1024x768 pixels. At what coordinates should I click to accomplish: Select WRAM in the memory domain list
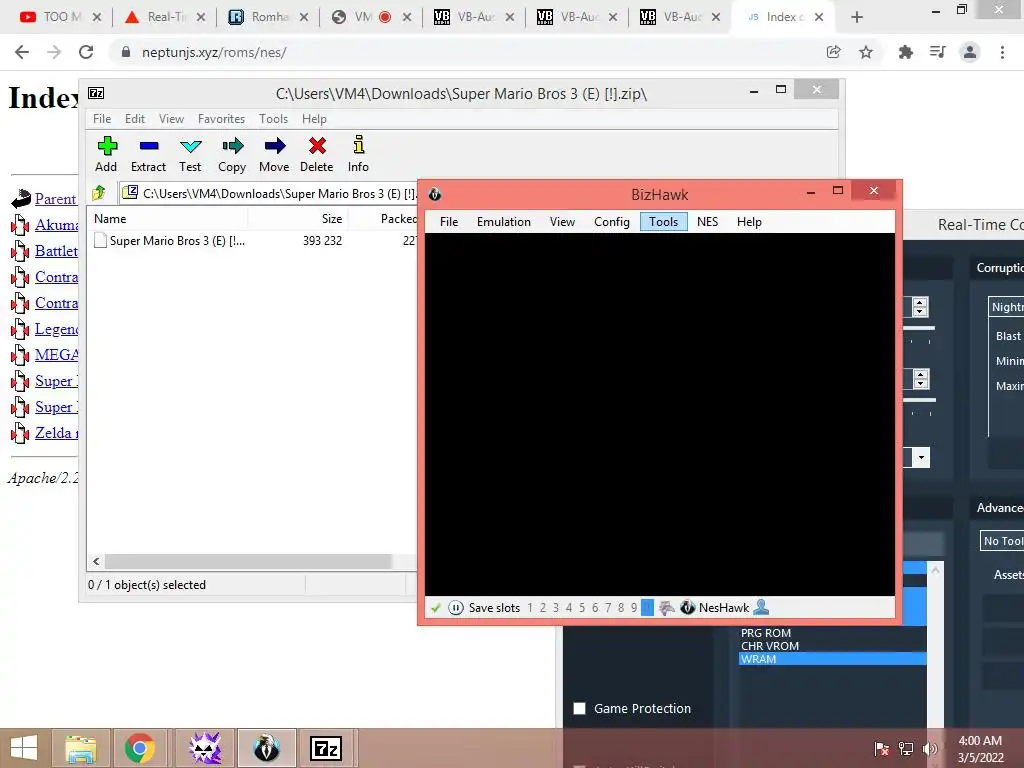(833, 659)
